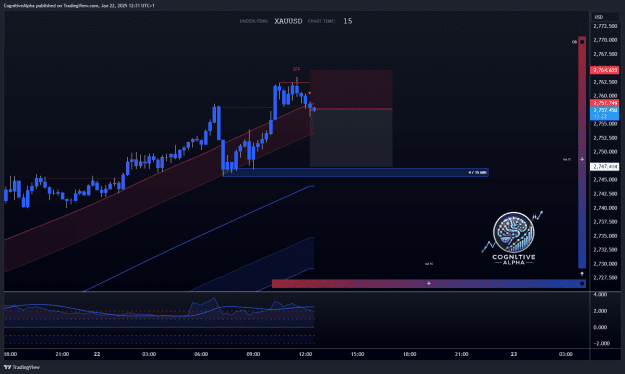Click the 2,745.000 price axis label
This screenshot has width=625, height=374.
pyautogui.click(x=605, y=179)
